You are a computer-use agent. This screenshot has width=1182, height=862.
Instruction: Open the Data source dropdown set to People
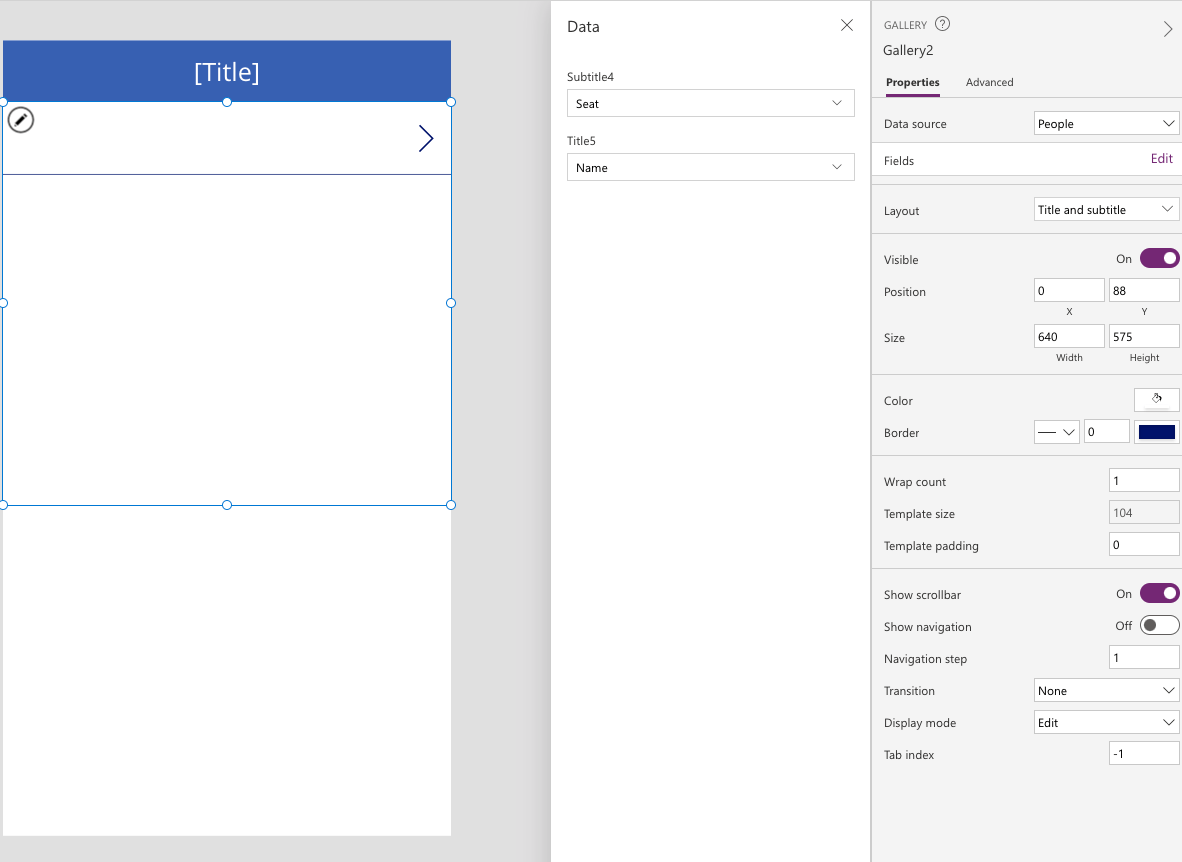pyautogui.click(x=1106, y=122)
